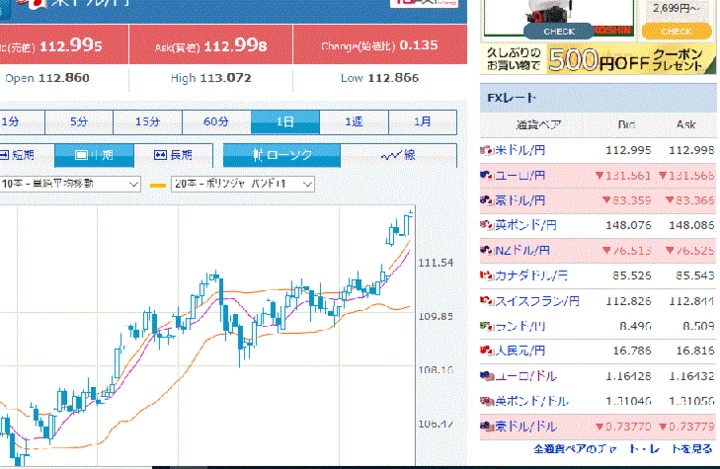The image size is (720, 469).
Task: Click the Change value 0.135
Action: click(x=419, y=45)
